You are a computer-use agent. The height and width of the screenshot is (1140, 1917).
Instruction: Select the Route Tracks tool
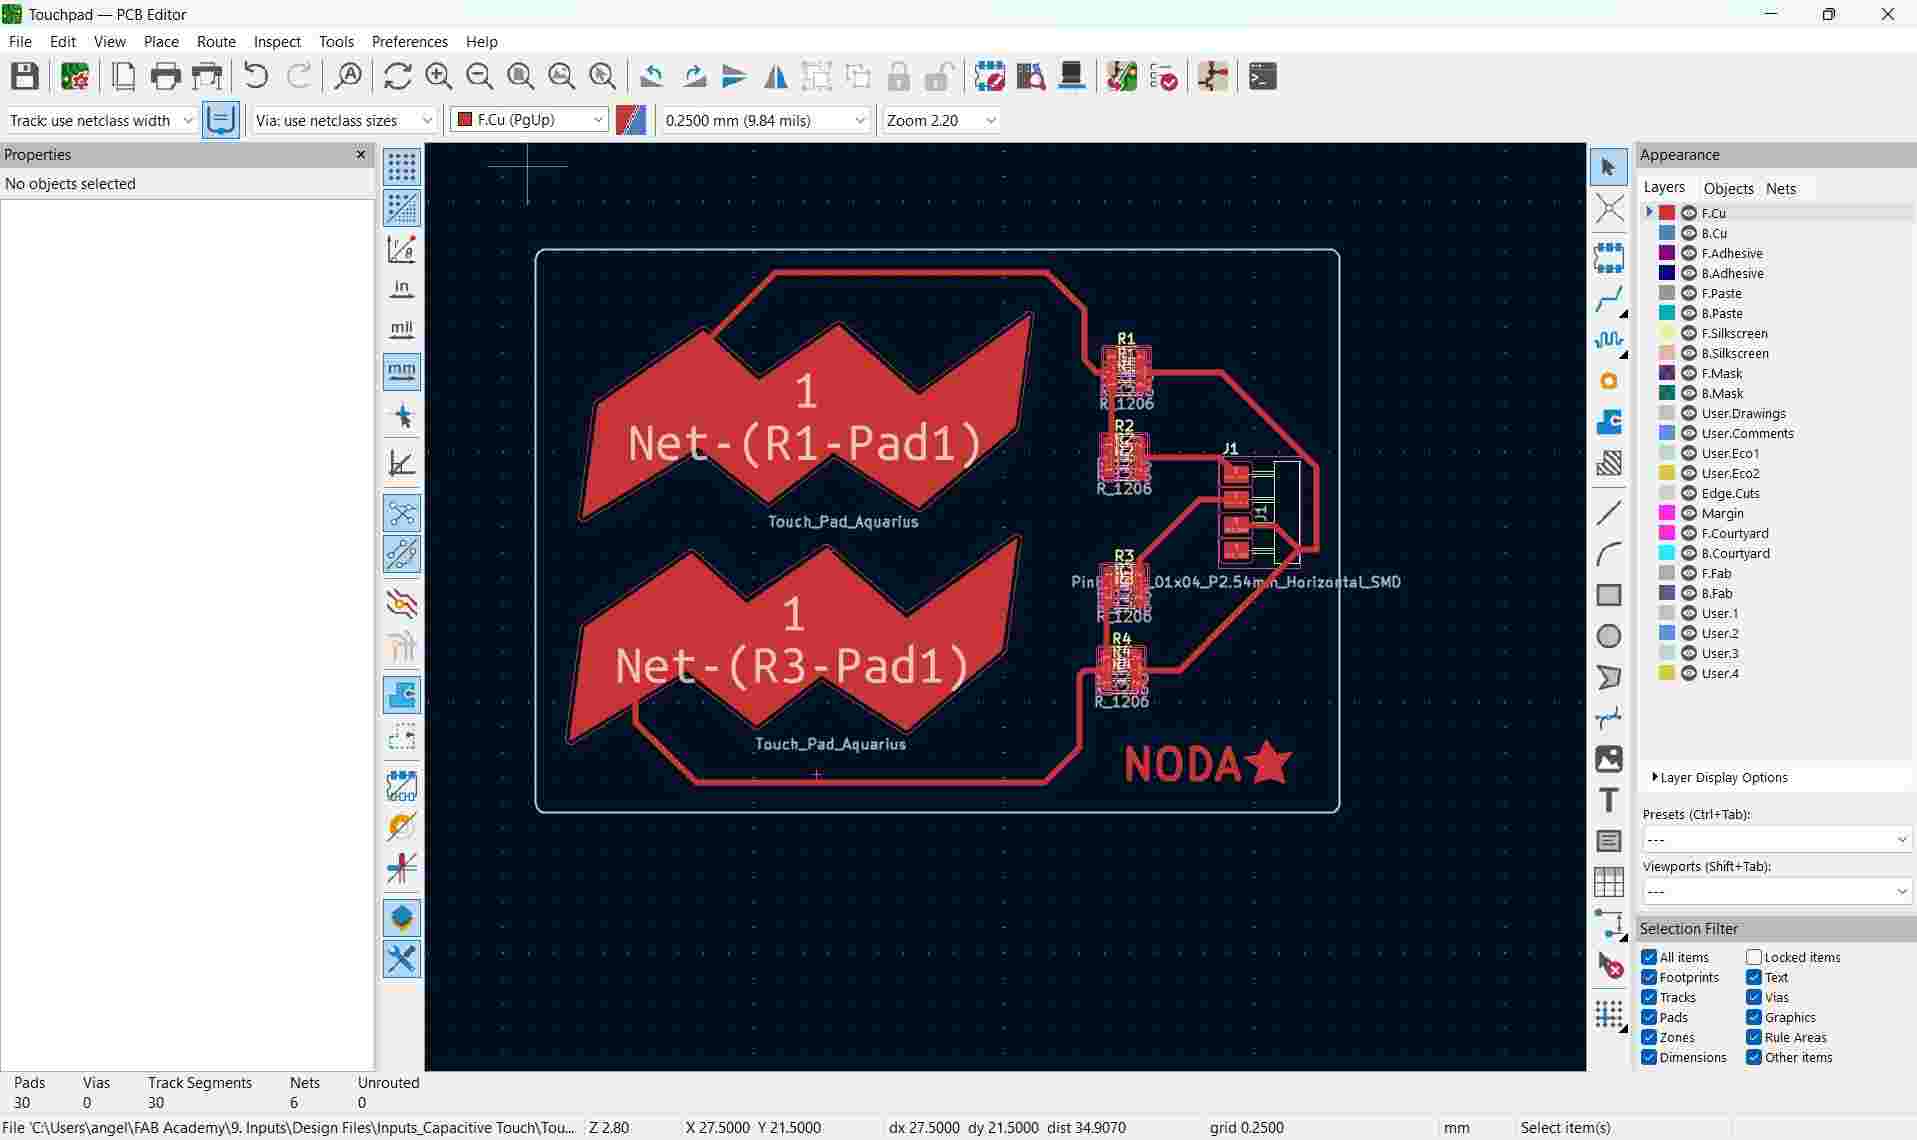click(1609, 300)
